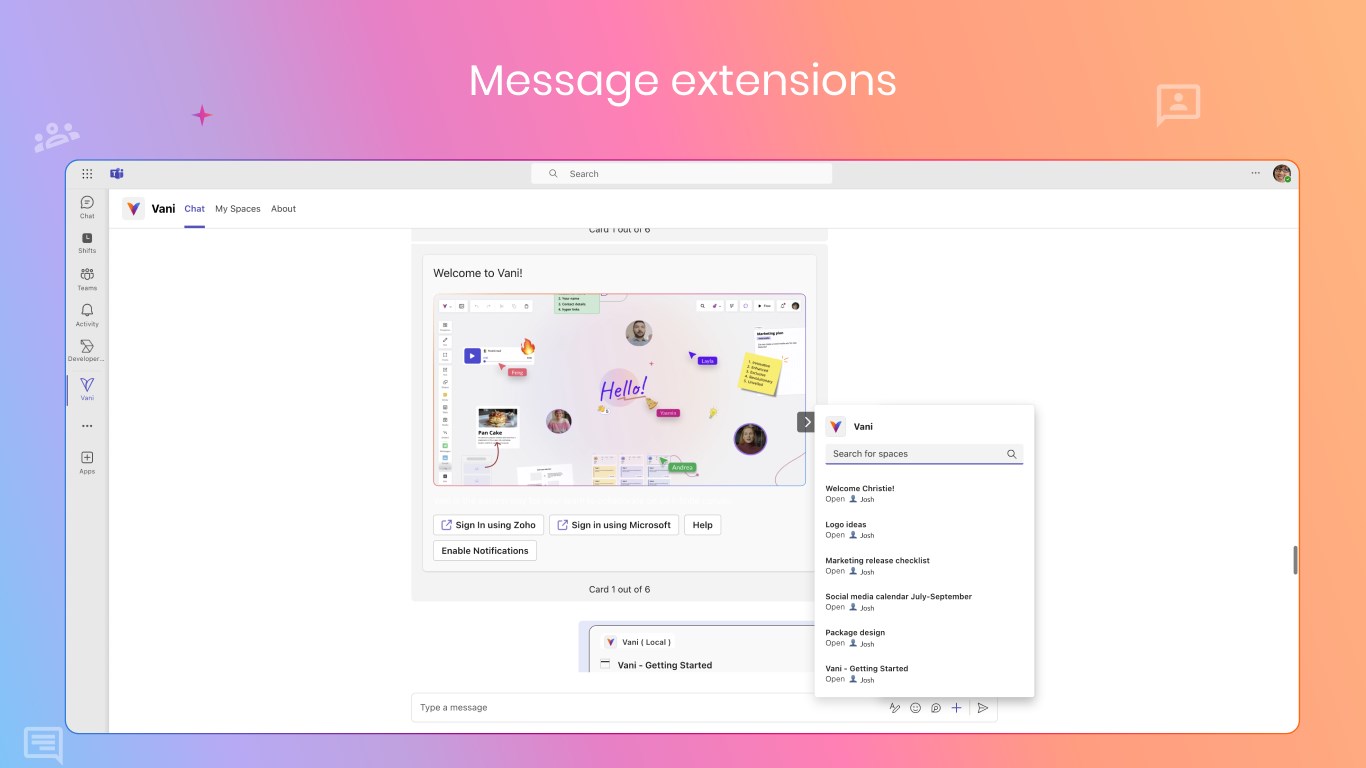Open Chat in the left sidebar
The height and width of the screenshot is (768, 1366).
pyautogui.click(x=87, y=207)
